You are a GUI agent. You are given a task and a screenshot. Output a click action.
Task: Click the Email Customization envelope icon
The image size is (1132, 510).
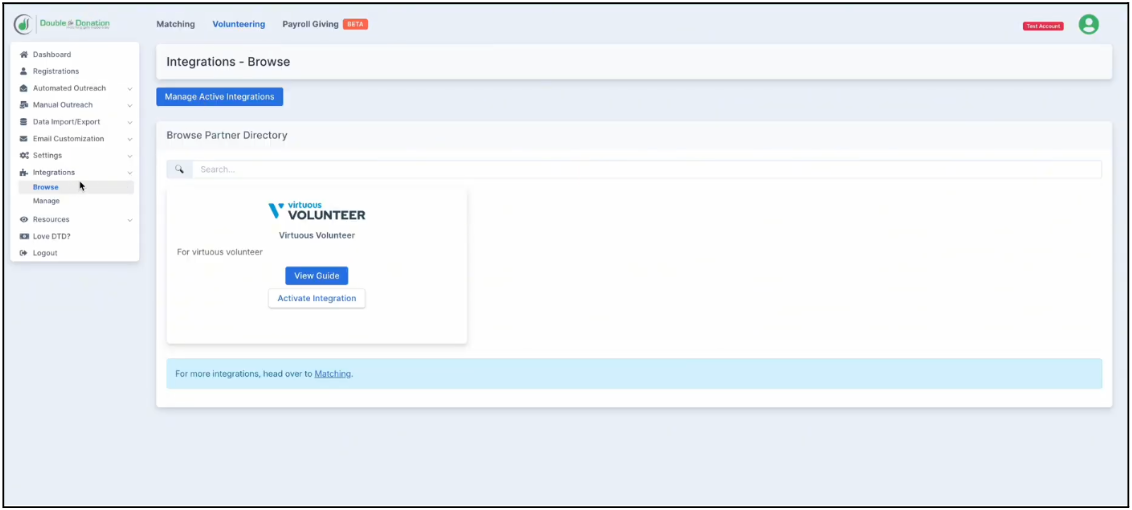(24, 139)
